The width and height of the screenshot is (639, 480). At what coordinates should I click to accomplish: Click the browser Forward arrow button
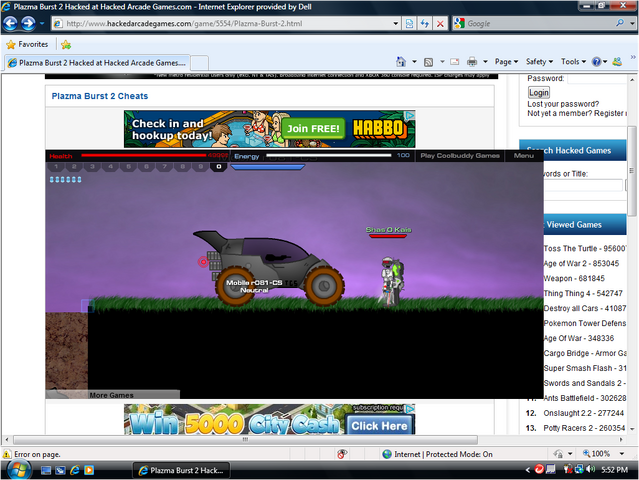[28, 24]
